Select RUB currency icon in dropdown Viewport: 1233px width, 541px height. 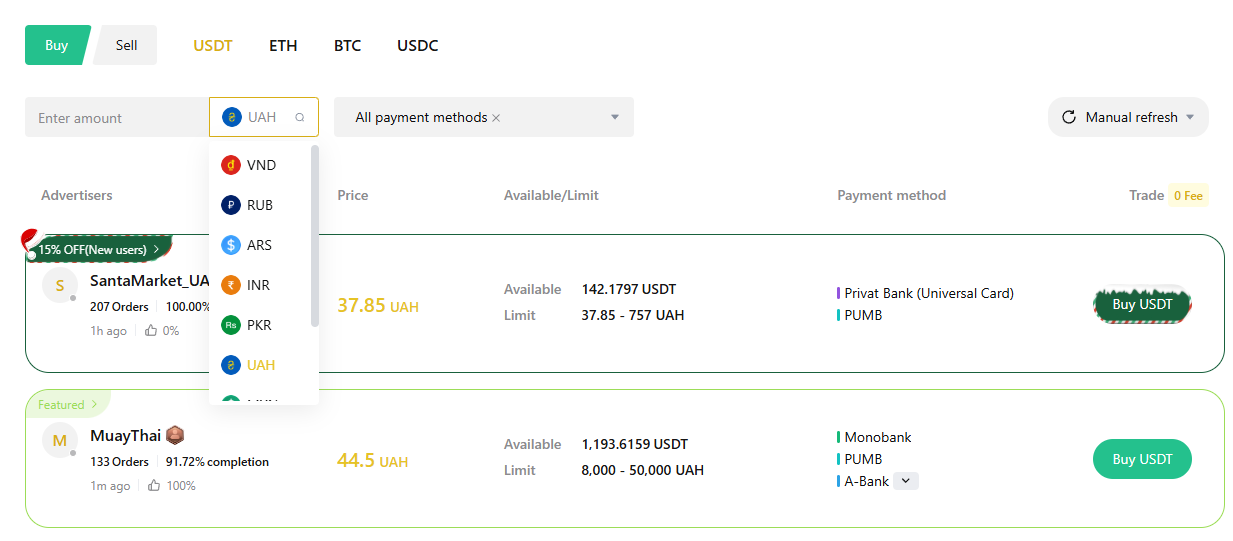[x=231, y=205]
